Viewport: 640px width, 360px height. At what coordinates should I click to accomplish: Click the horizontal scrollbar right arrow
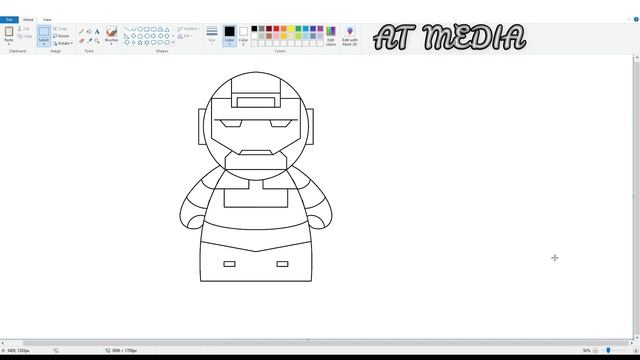[x=631, y=343]
